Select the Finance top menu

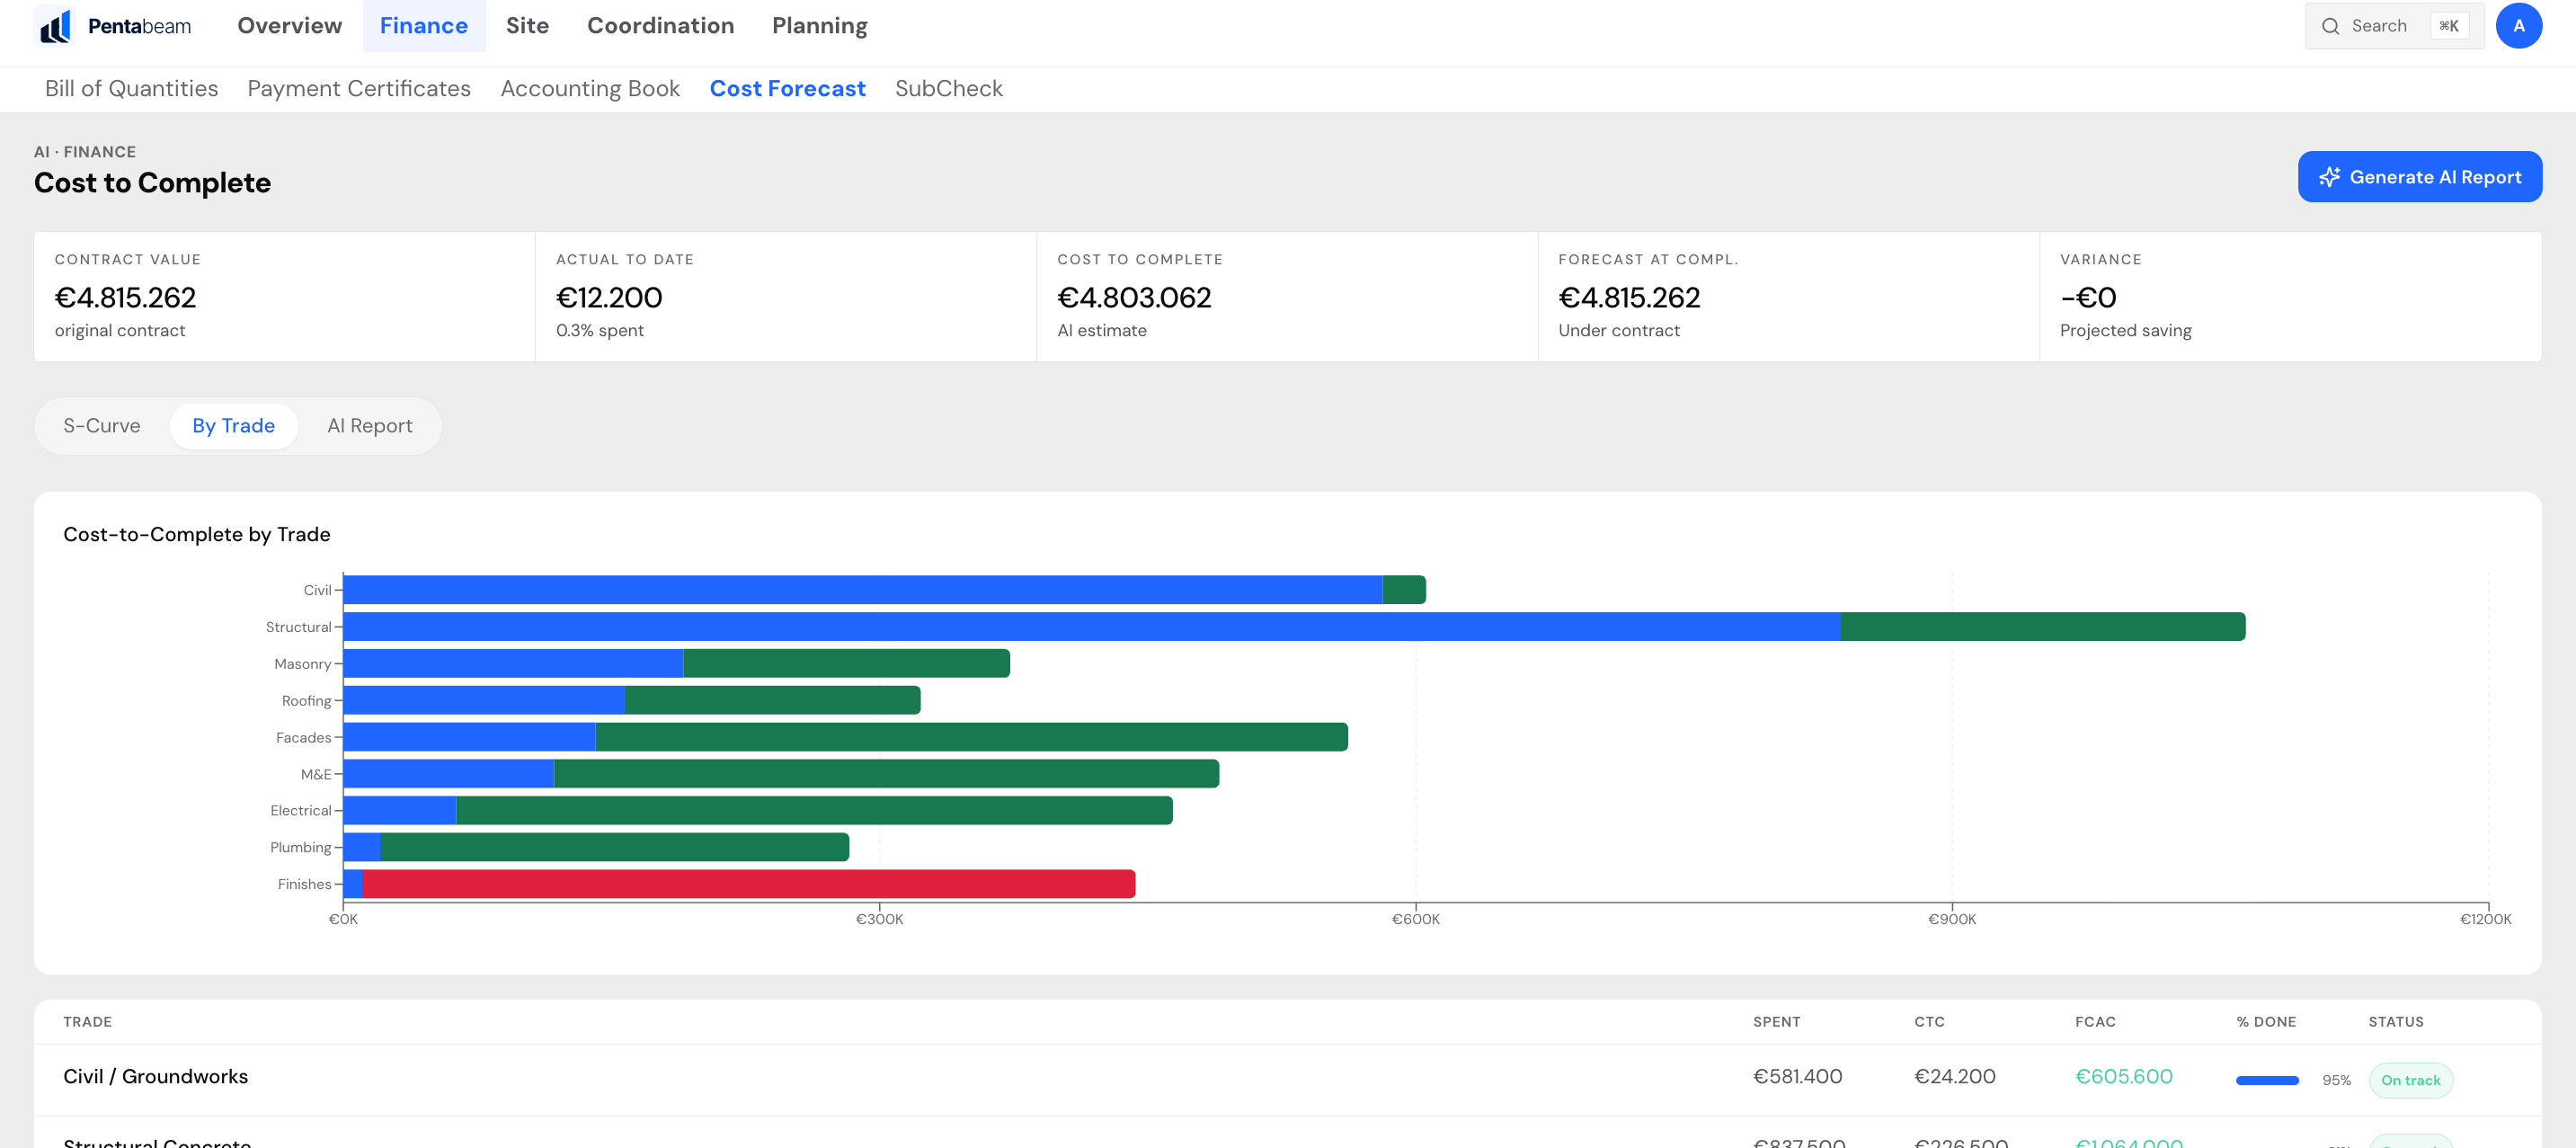click(424, 26)
